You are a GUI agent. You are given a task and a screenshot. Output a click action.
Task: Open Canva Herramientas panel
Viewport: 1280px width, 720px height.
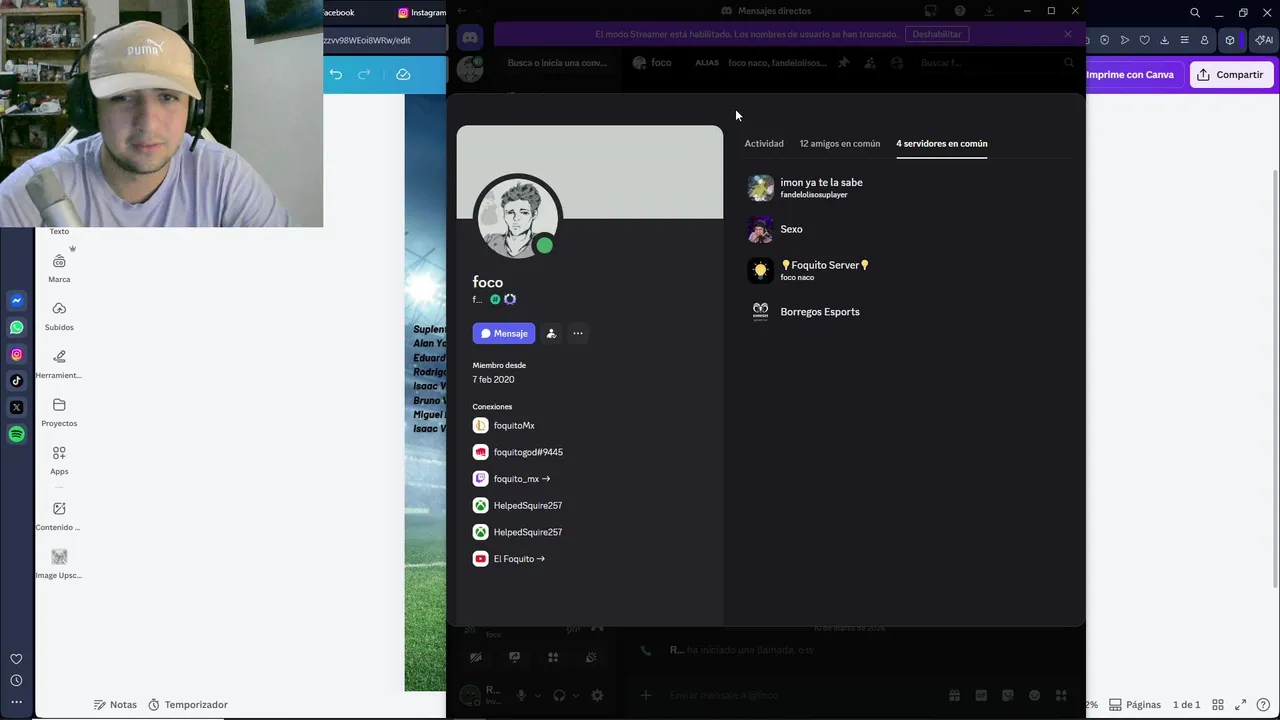coord(59,364)
